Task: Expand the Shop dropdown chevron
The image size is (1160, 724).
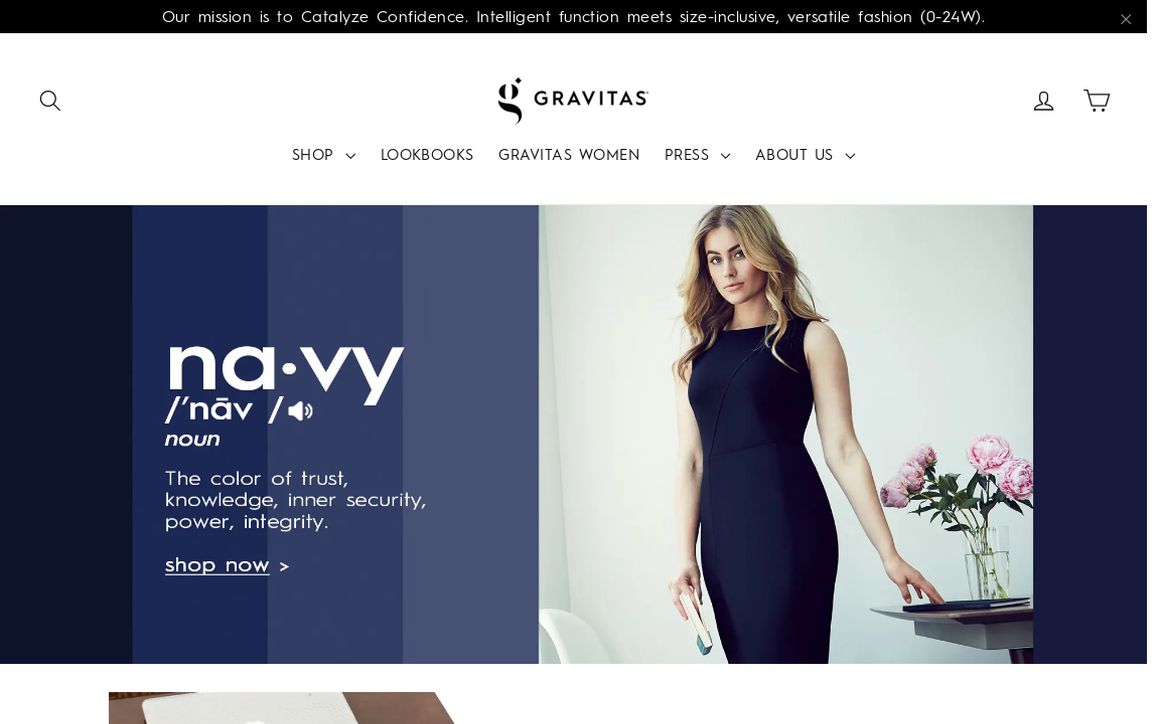Action: [351, 156]
